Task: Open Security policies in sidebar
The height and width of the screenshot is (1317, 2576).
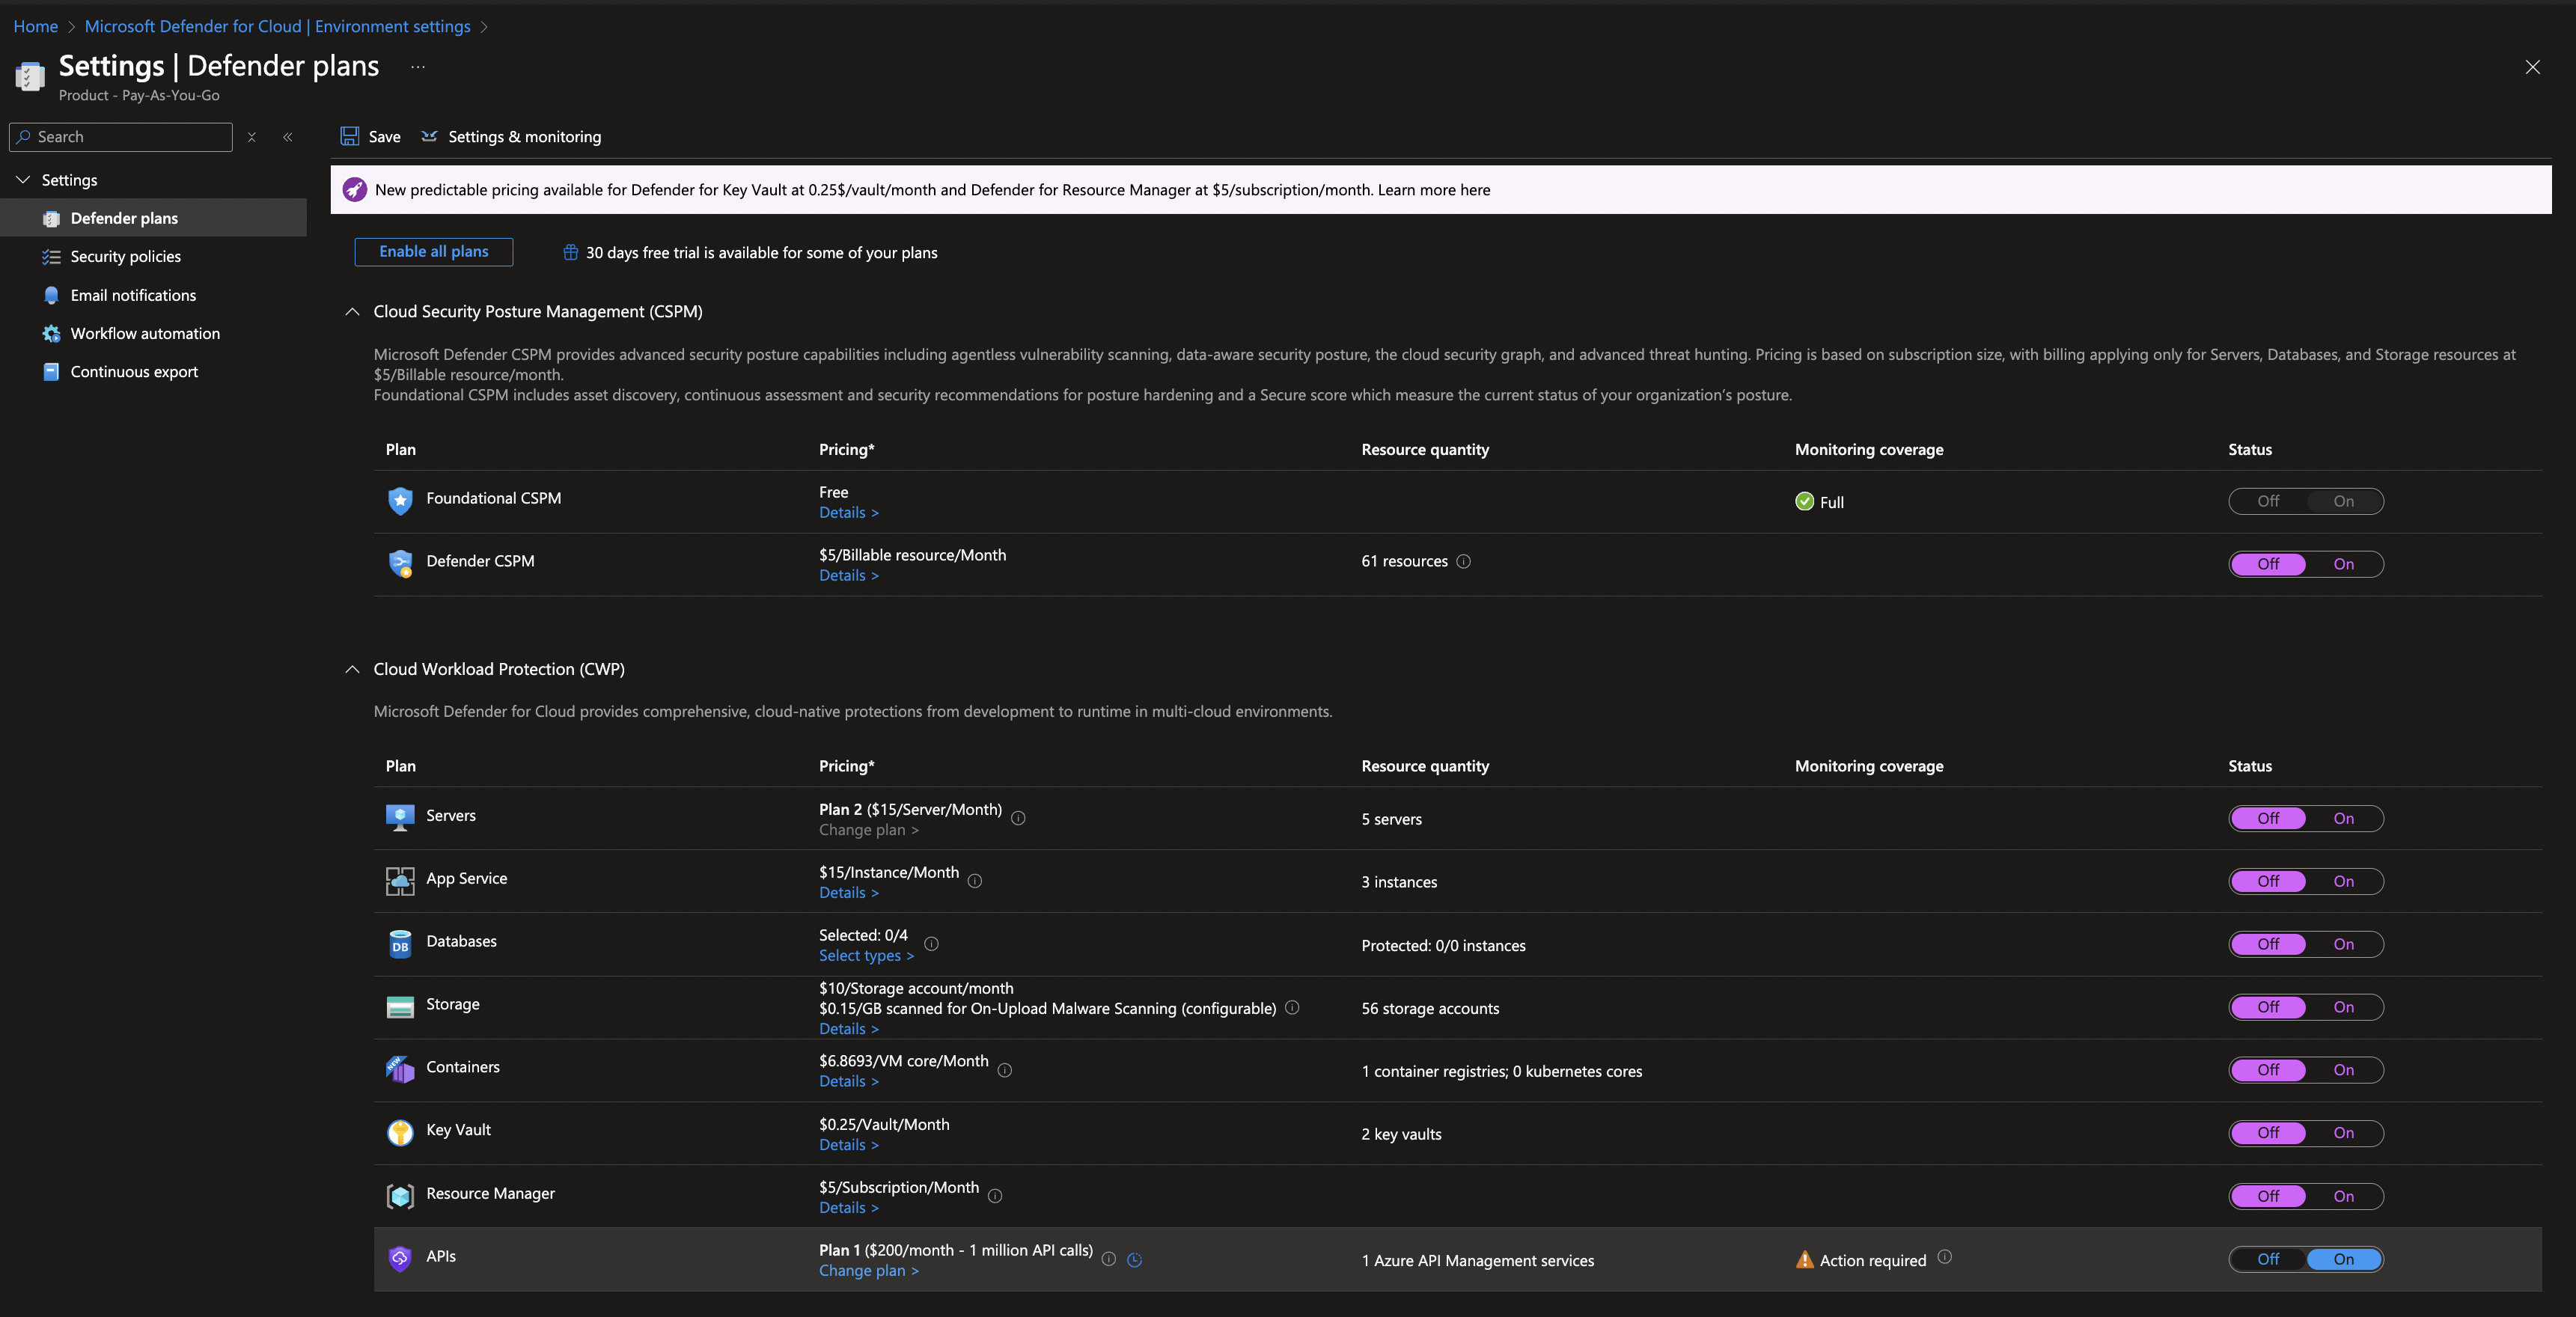Action: click(x=125, y=256)
